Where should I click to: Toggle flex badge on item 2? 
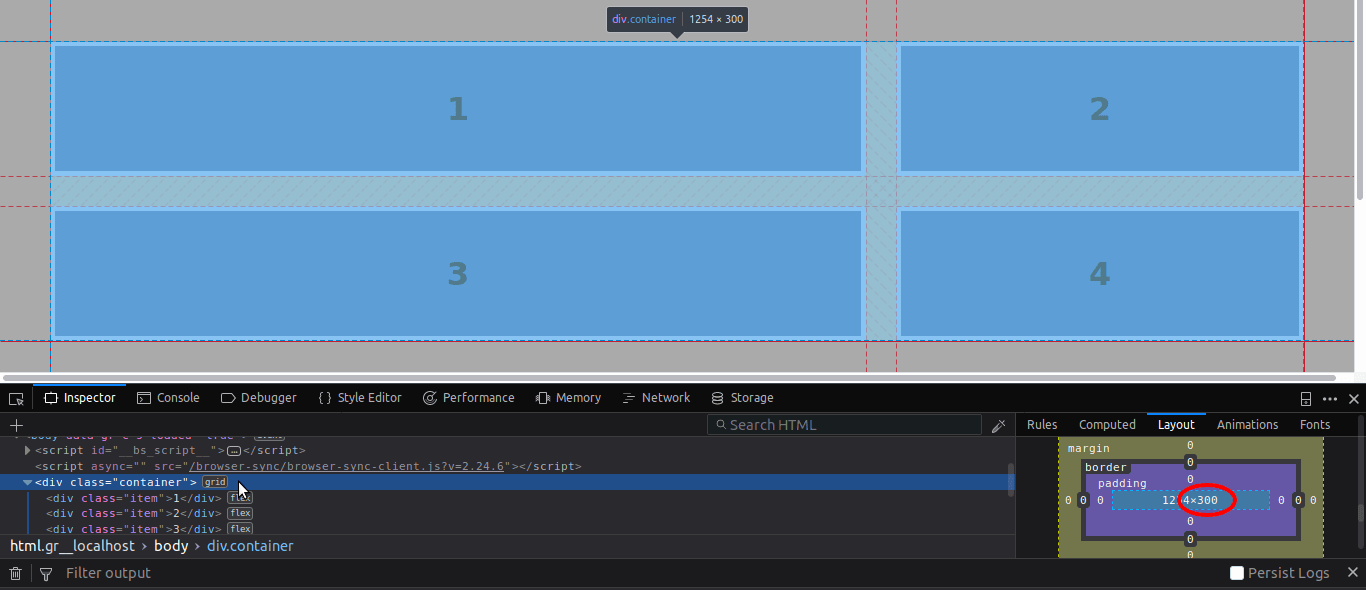(x=240, y=513)
